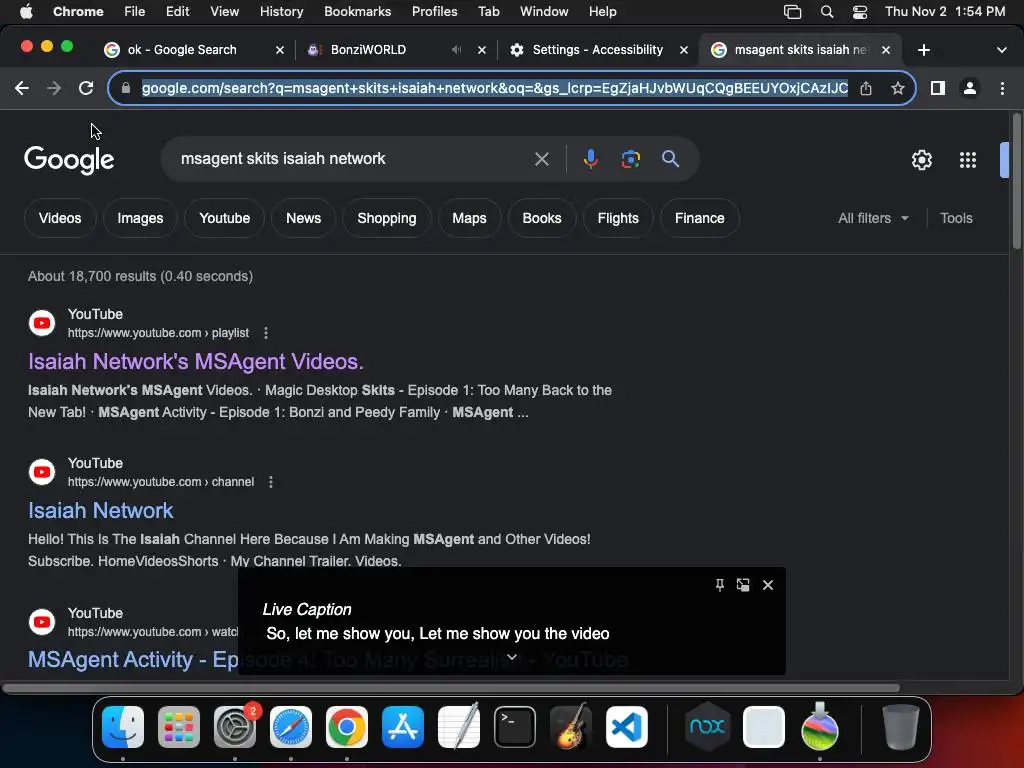Filter results by Shopping

point(387,218)
